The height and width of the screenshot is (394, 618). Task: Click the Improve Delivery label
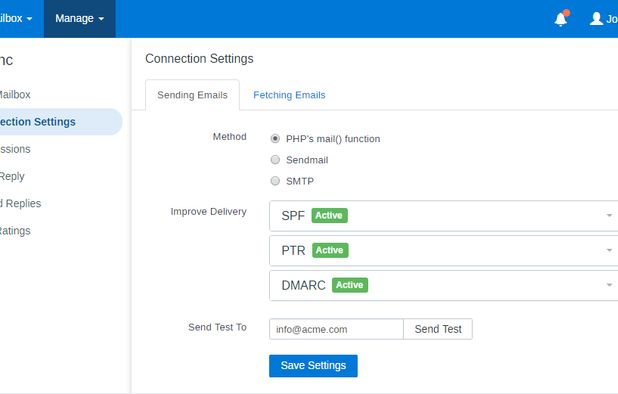pyautogui.click(x=208, y=212)
